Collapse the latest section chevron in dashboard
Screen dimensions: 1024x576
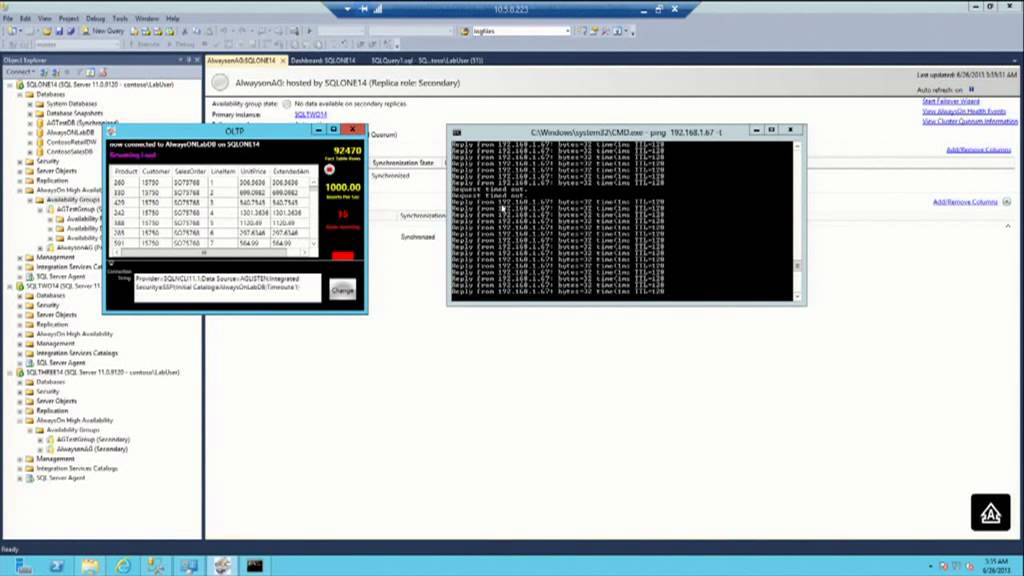pos(1008,226)
